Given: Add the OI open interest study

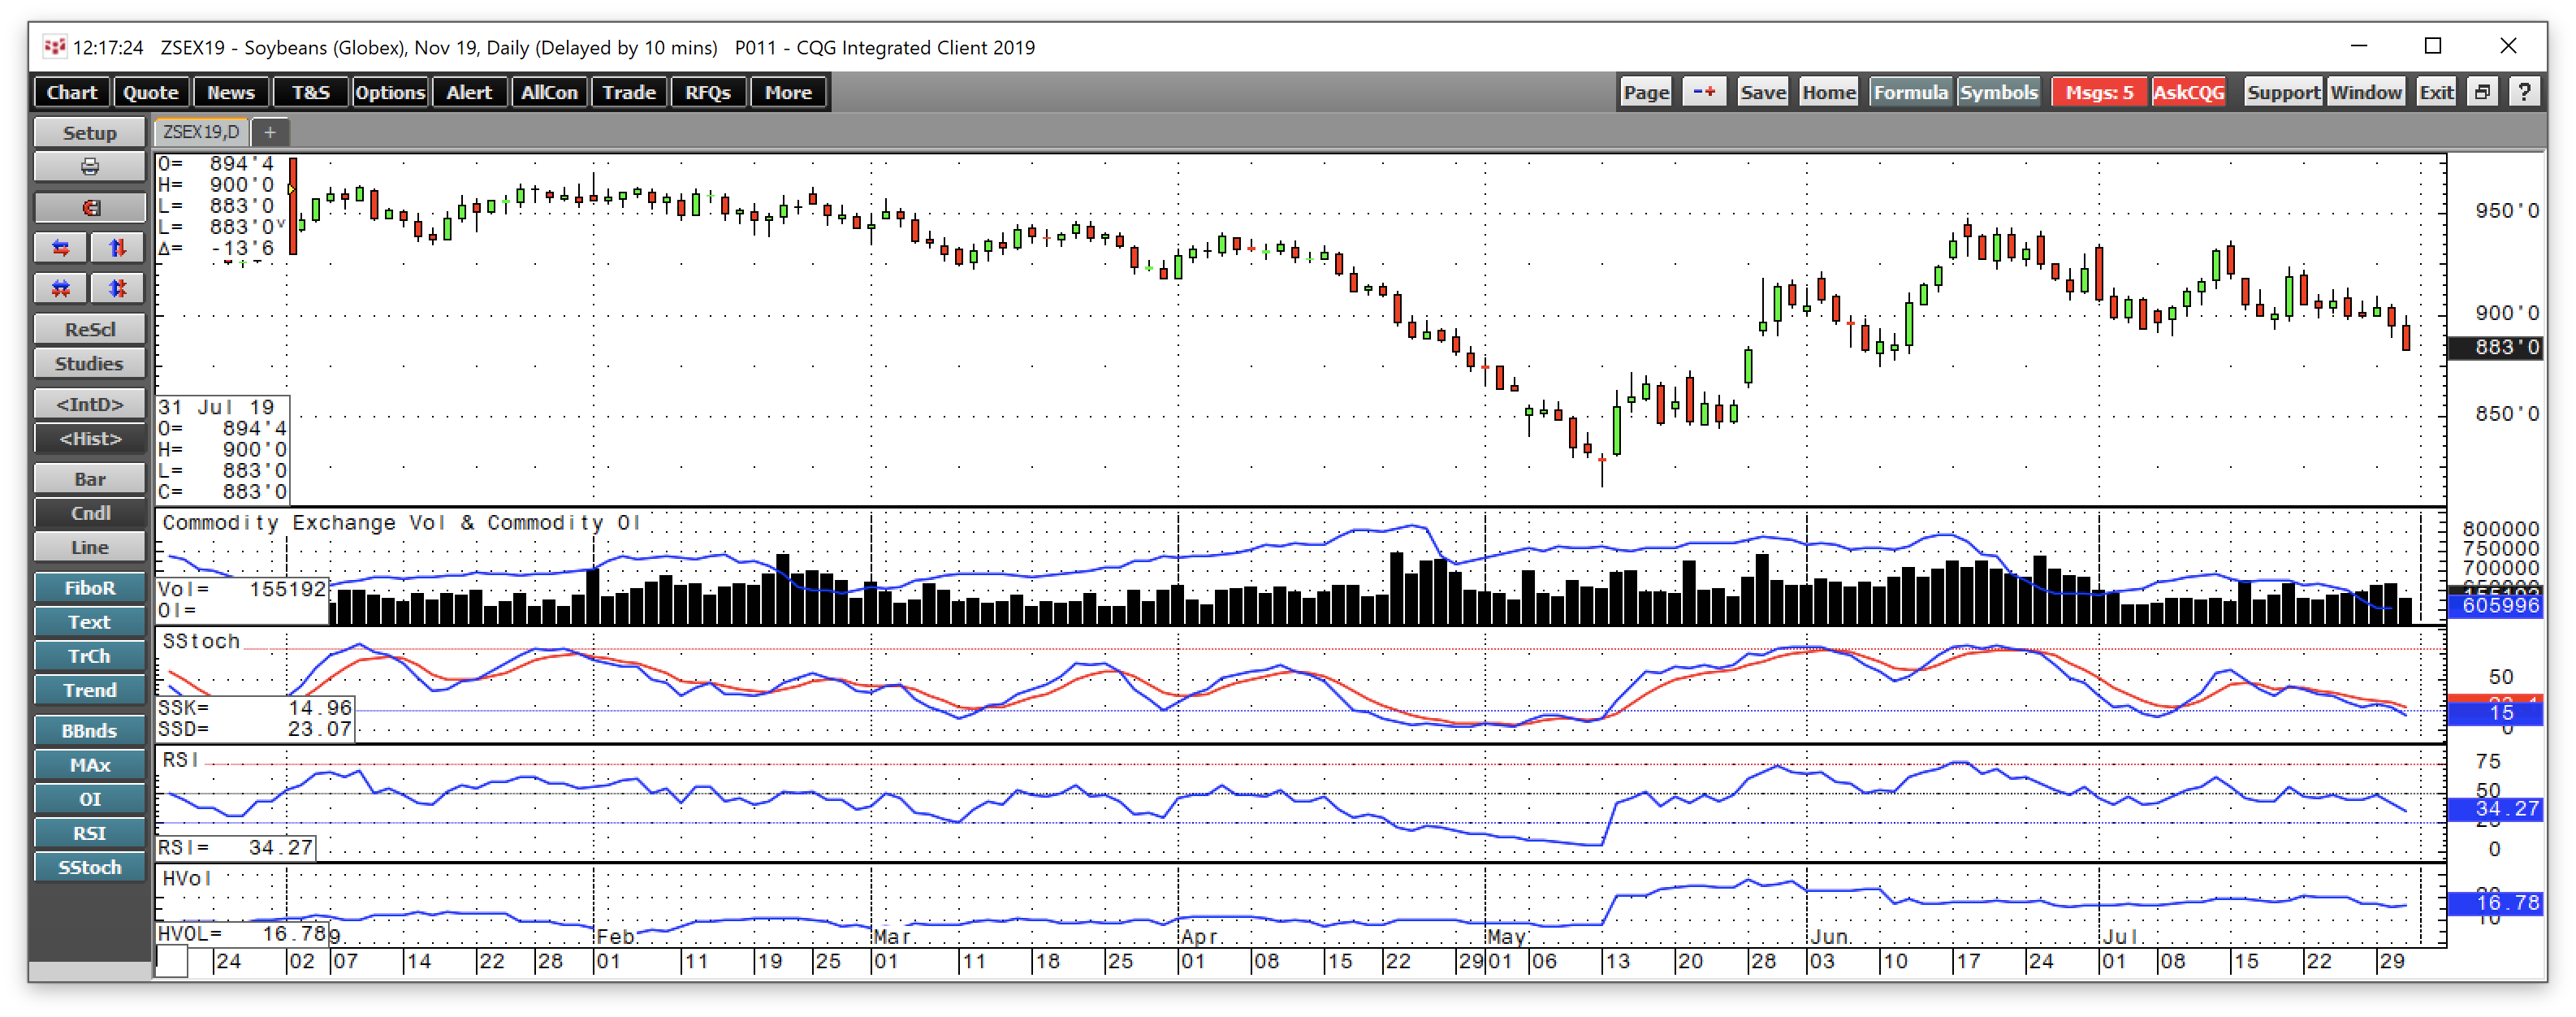Looking at the screenshot, I should [x=90, y=800].
